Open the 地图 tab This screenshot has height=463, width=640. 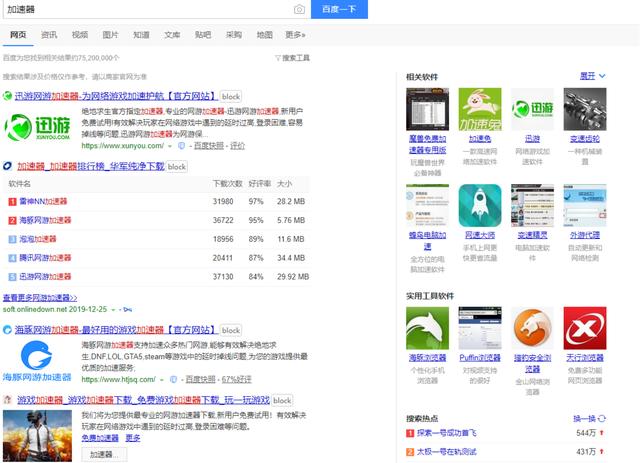tap(264, 35)
